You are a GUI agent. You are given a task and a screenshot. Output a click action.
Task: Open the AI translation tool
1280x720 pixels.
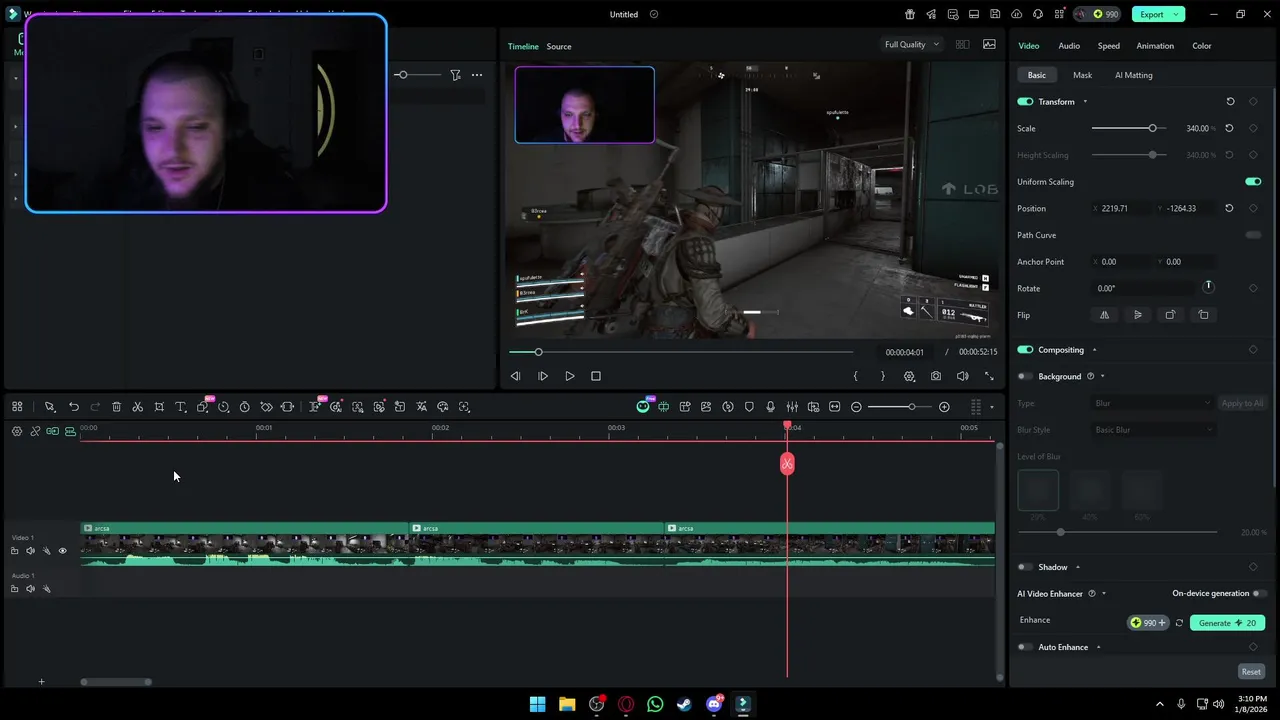(x=422, y=407)
